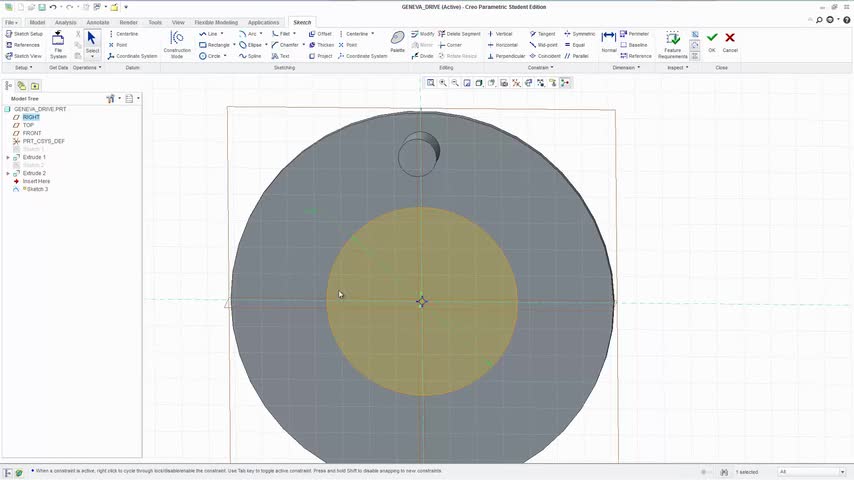Viewport: 854px width, 480px height.
Task: Switch to the Analysis tab
Action: tap(65, 22)
